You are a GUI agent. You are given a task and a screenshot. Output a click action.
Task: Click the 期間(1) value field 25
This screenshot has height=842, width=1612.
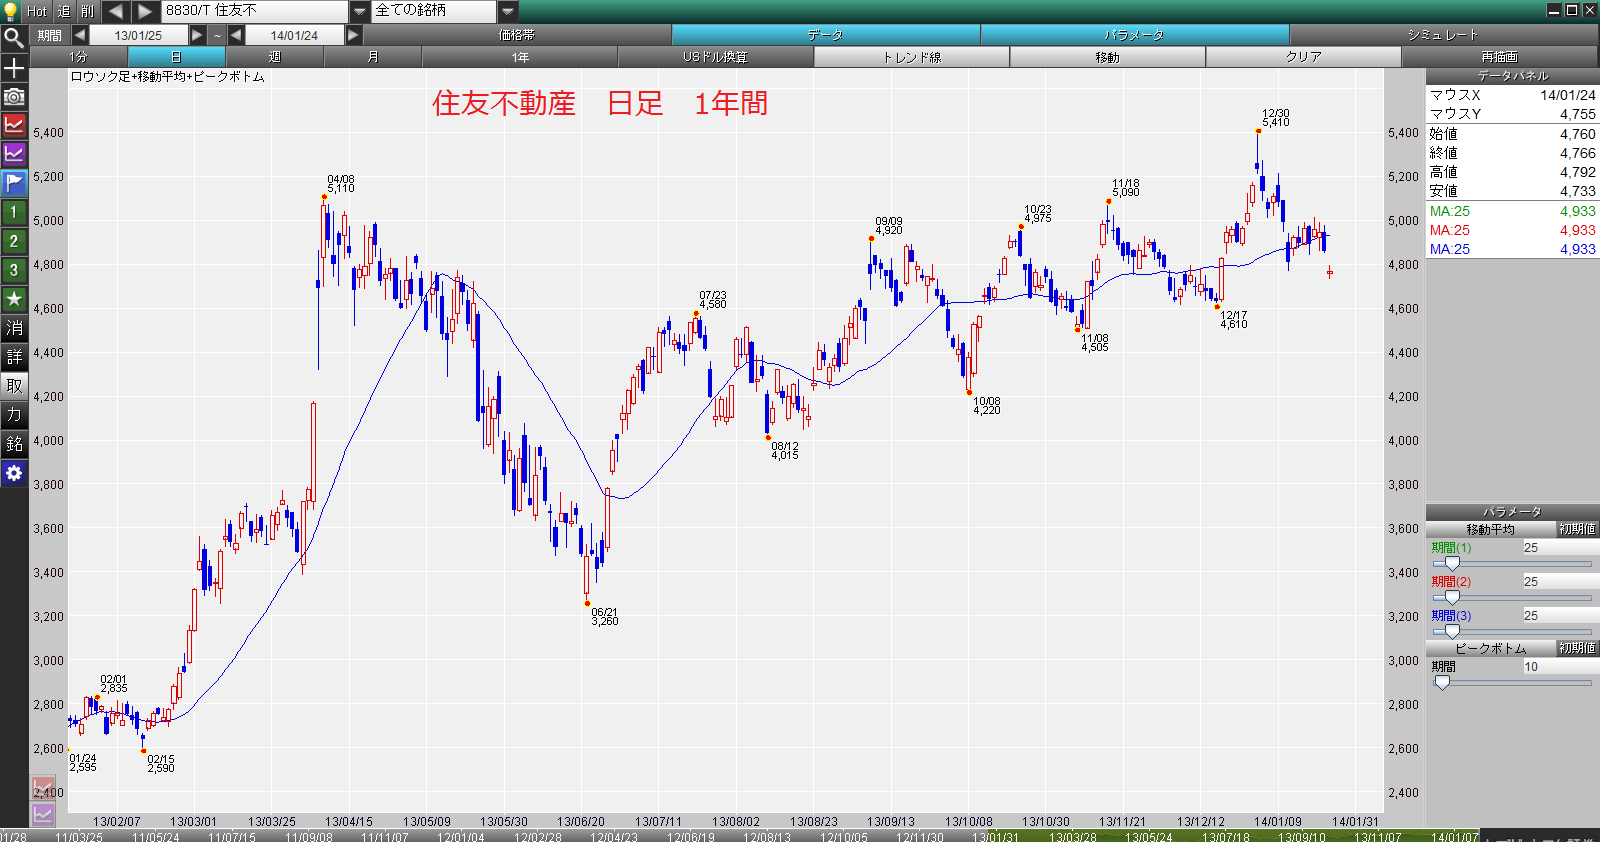tap(1560, 548)
